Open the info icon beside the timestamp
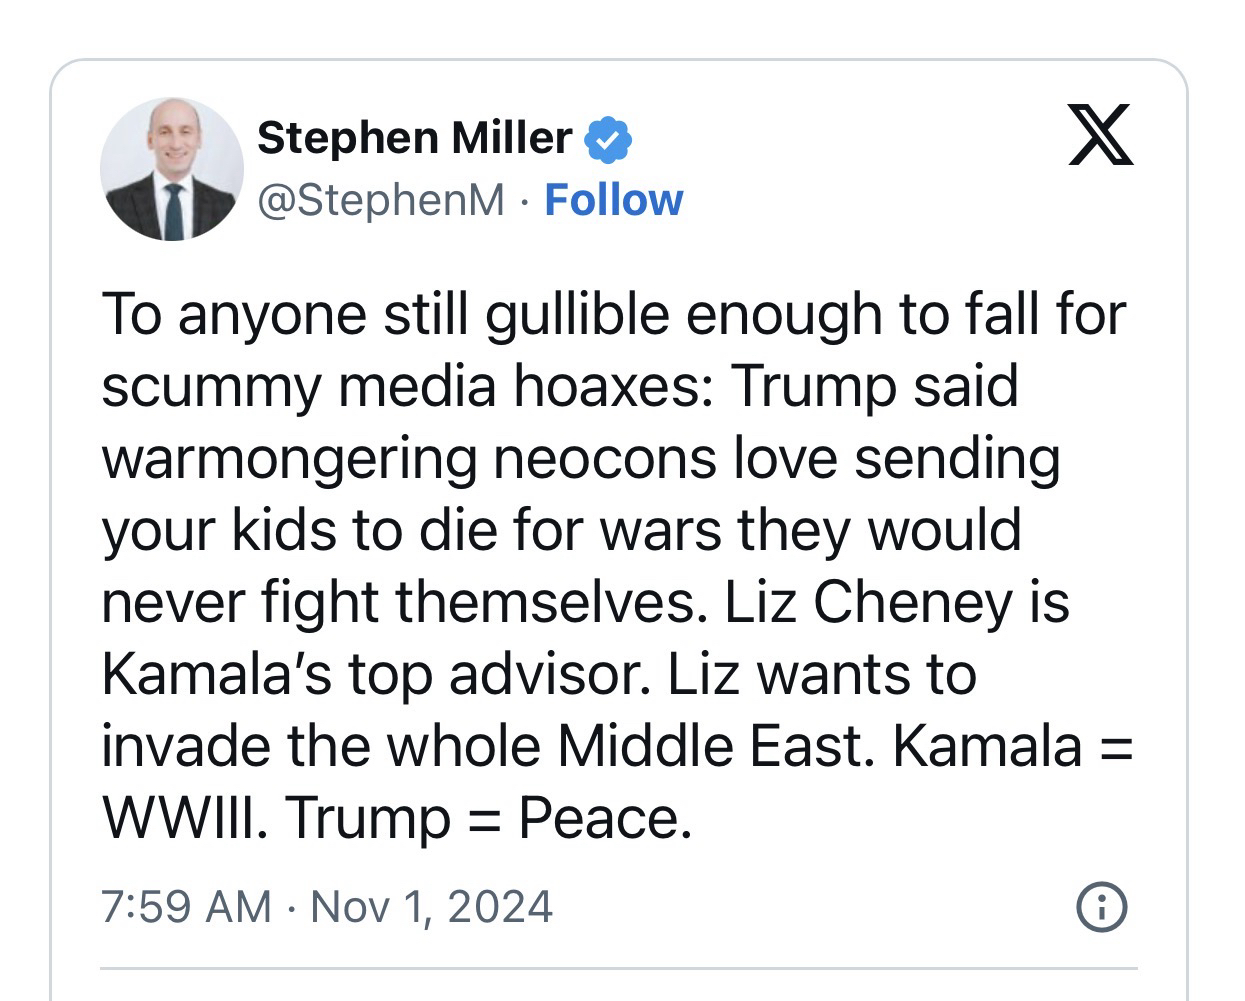The height and width of the screenshot is (1001, 1245). (1101, 908)
